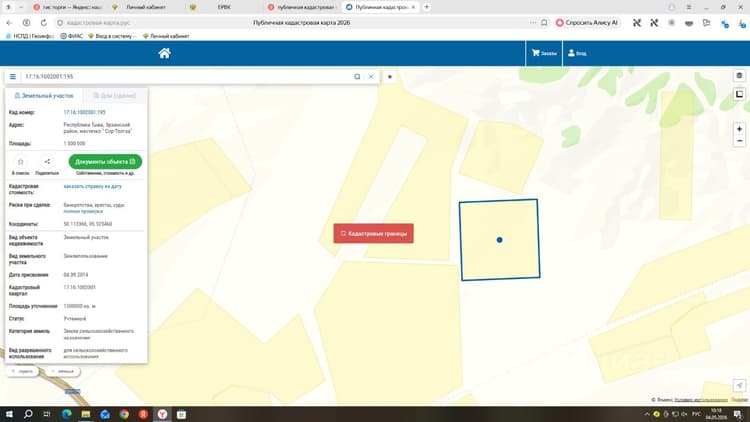The image size is (750, 422).
Task: Open the second crossed-tools extension icon
Action: pos(654,22)
